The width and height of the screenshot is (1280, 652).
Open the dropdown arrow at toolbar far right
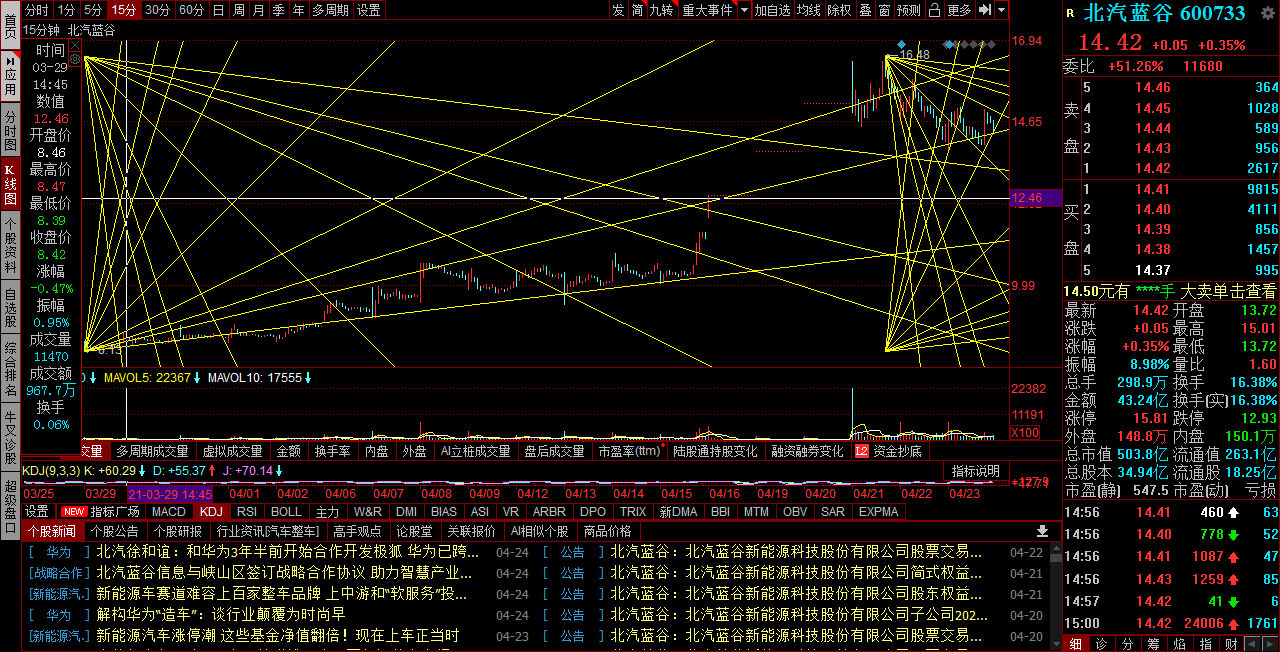click(x=1001, y=10)
